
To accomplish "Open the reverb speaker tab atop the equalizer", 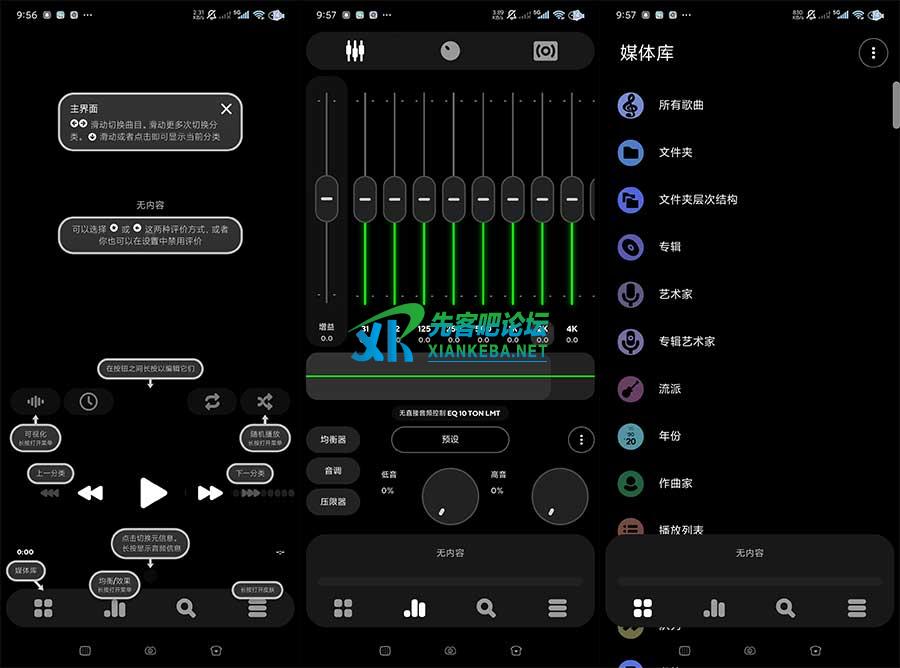I will click(545, 51).
